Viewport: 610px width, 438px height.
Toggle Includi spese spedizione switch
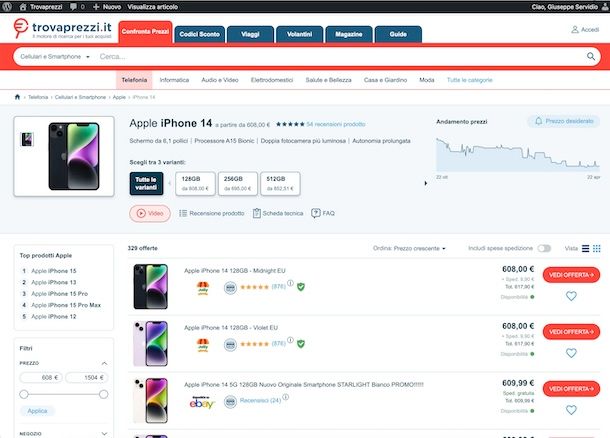pos(544,248)
